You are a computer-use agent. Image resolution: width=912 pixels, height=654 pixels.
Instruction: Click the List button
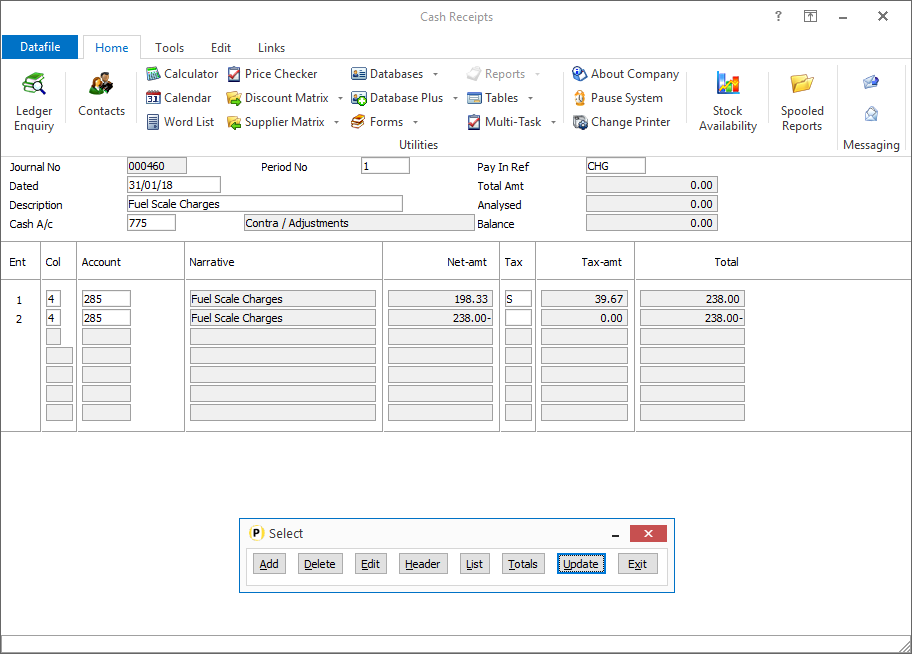pyautogui.click(x=475, y=564)
